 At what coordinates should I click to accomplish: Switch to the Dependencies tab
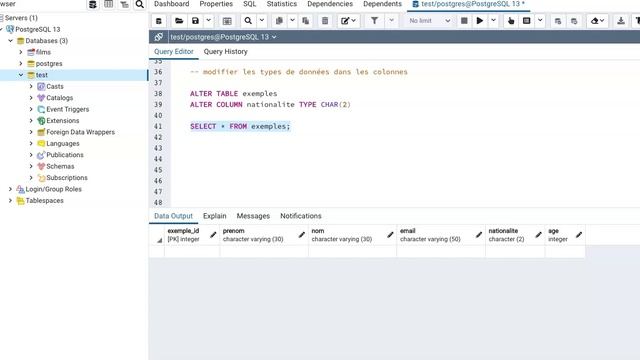(330, 4)
